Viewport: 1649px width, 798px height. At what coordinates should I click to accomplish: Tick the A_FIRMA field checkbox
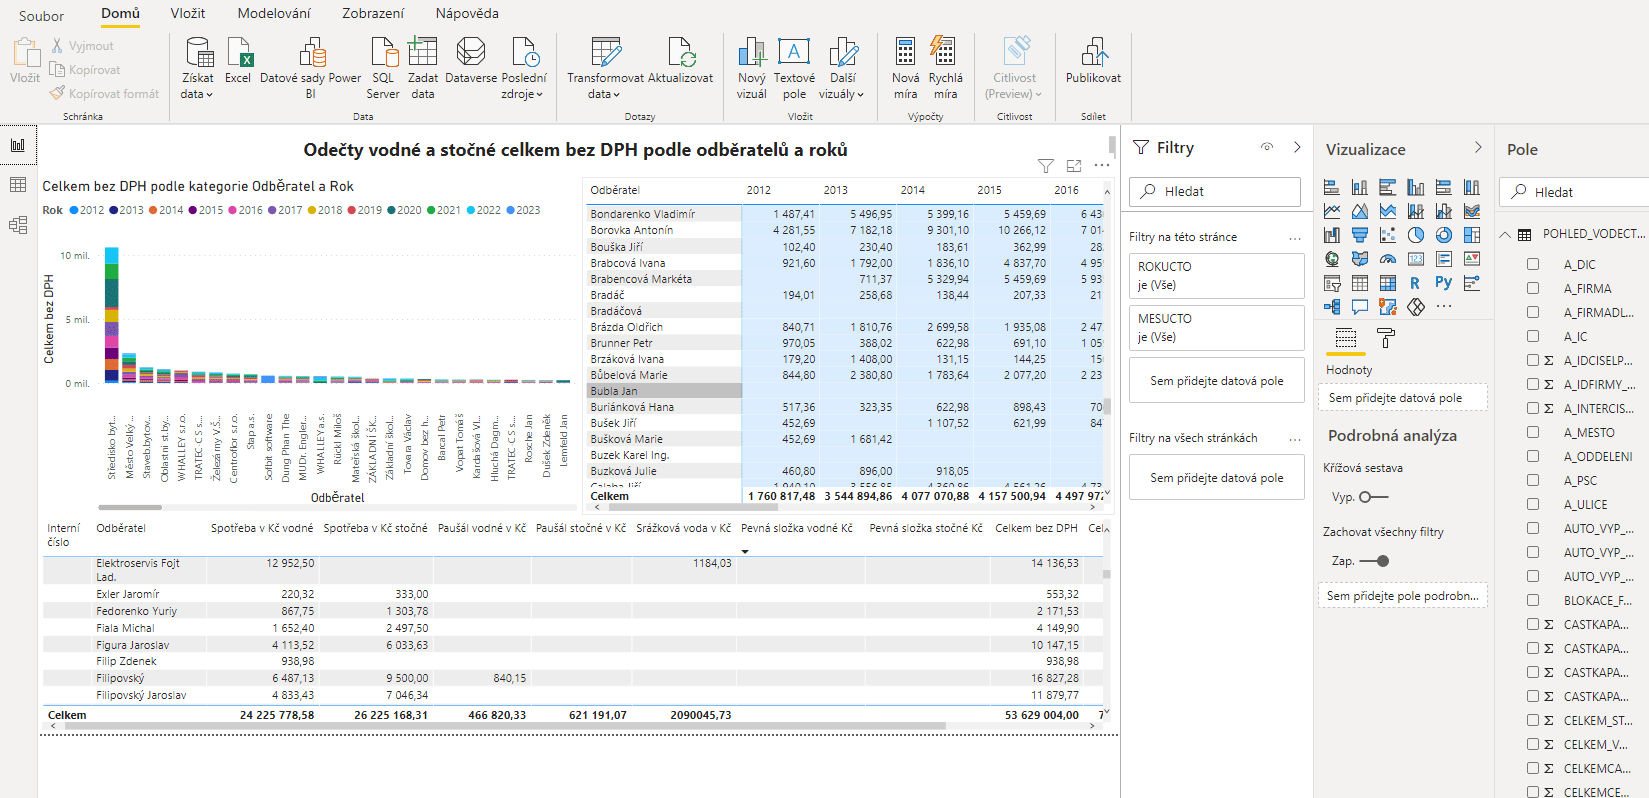coord(1533,288)
